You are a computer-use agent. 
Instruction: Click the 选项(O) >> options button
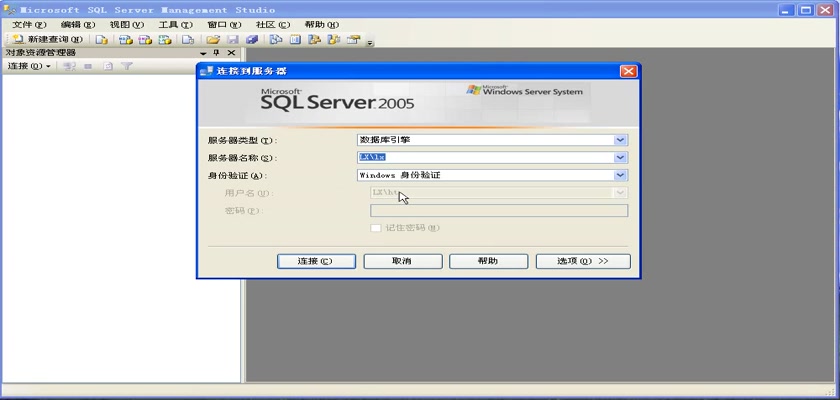point(583,261)
